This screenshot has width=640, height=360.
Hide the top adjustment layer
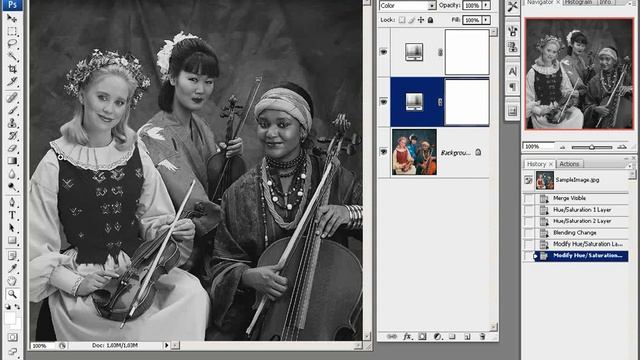click(384, 52)
